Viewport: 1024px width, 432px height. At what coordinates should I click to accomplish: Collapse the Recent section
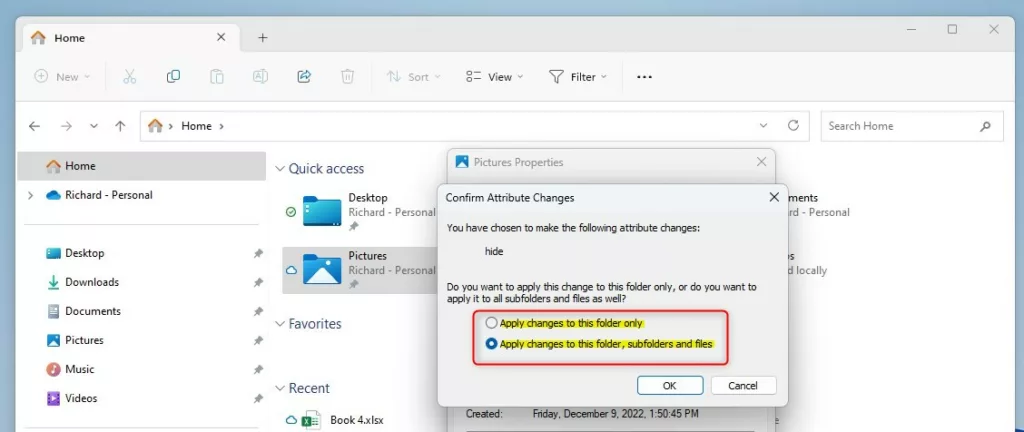click(280, 388)
